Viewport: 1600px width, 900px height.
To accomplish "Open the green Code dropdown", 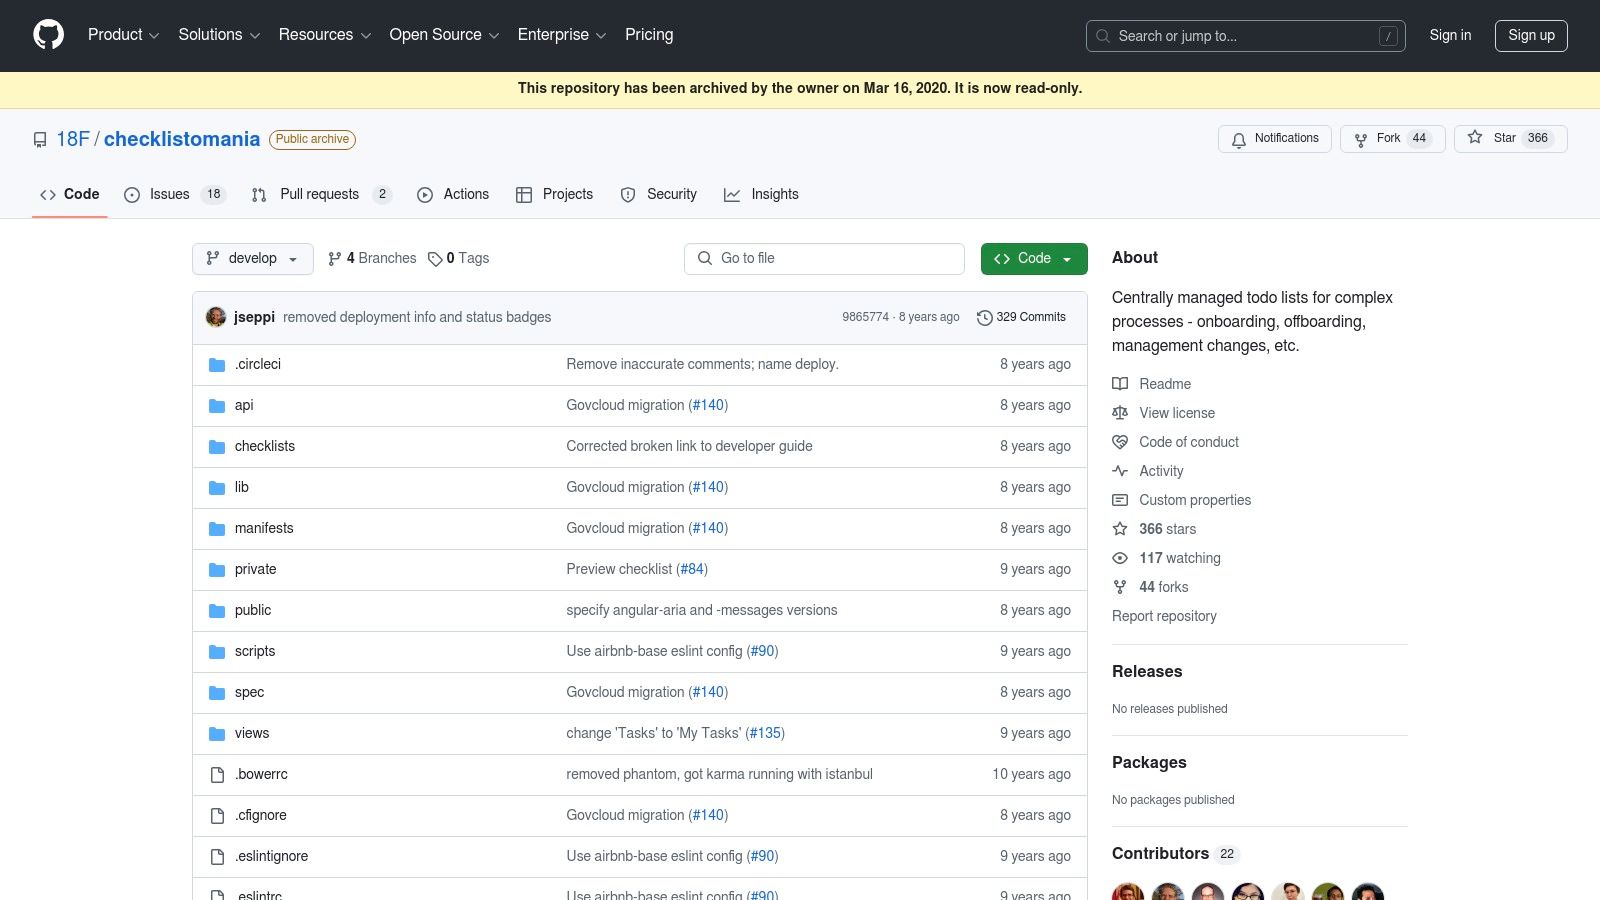I will pyautogui.click(x=1034, y=259).
